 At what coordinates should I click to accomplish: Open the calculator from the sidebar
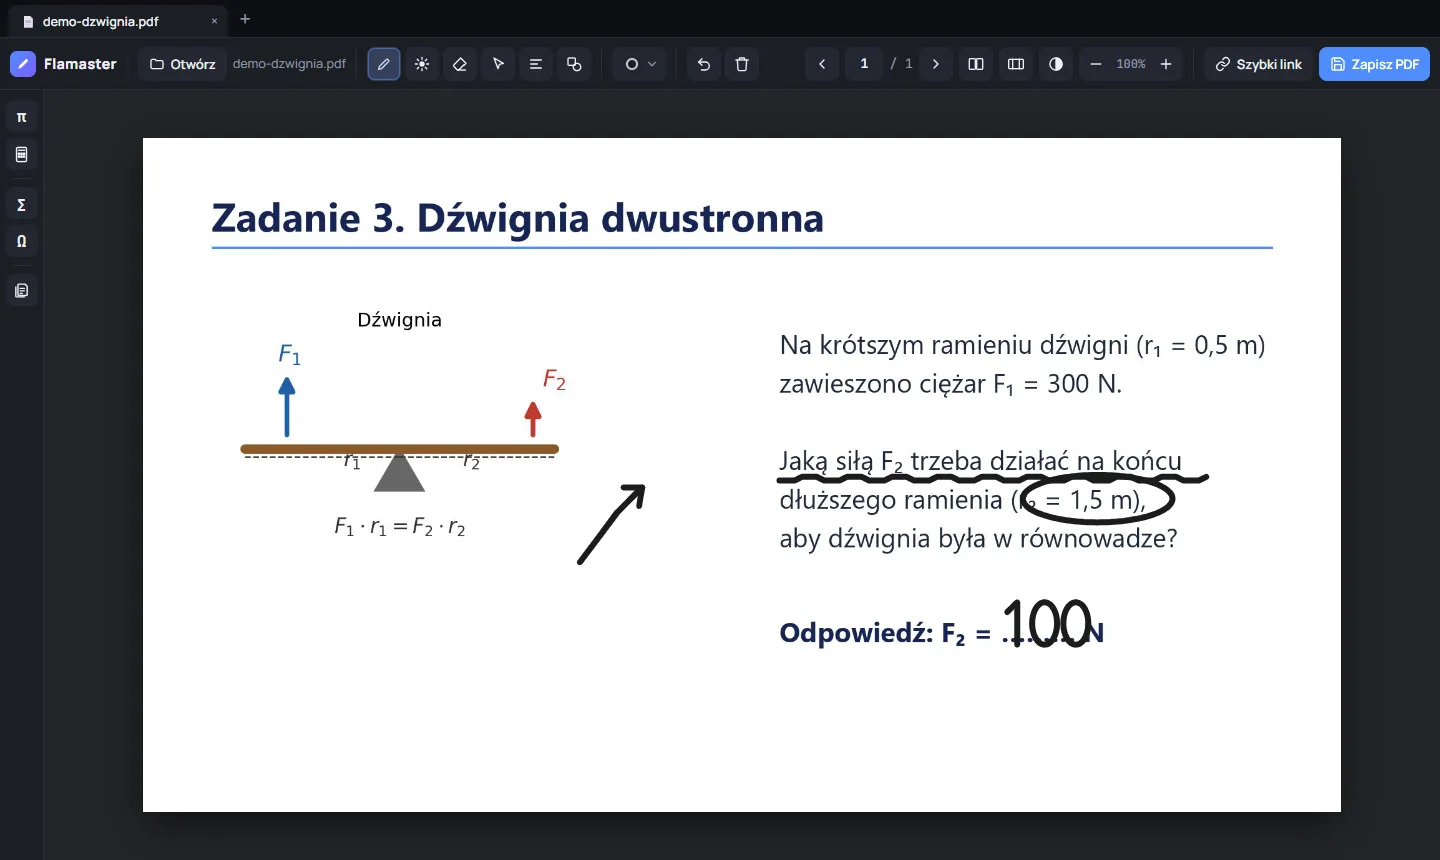coord(22,155)
